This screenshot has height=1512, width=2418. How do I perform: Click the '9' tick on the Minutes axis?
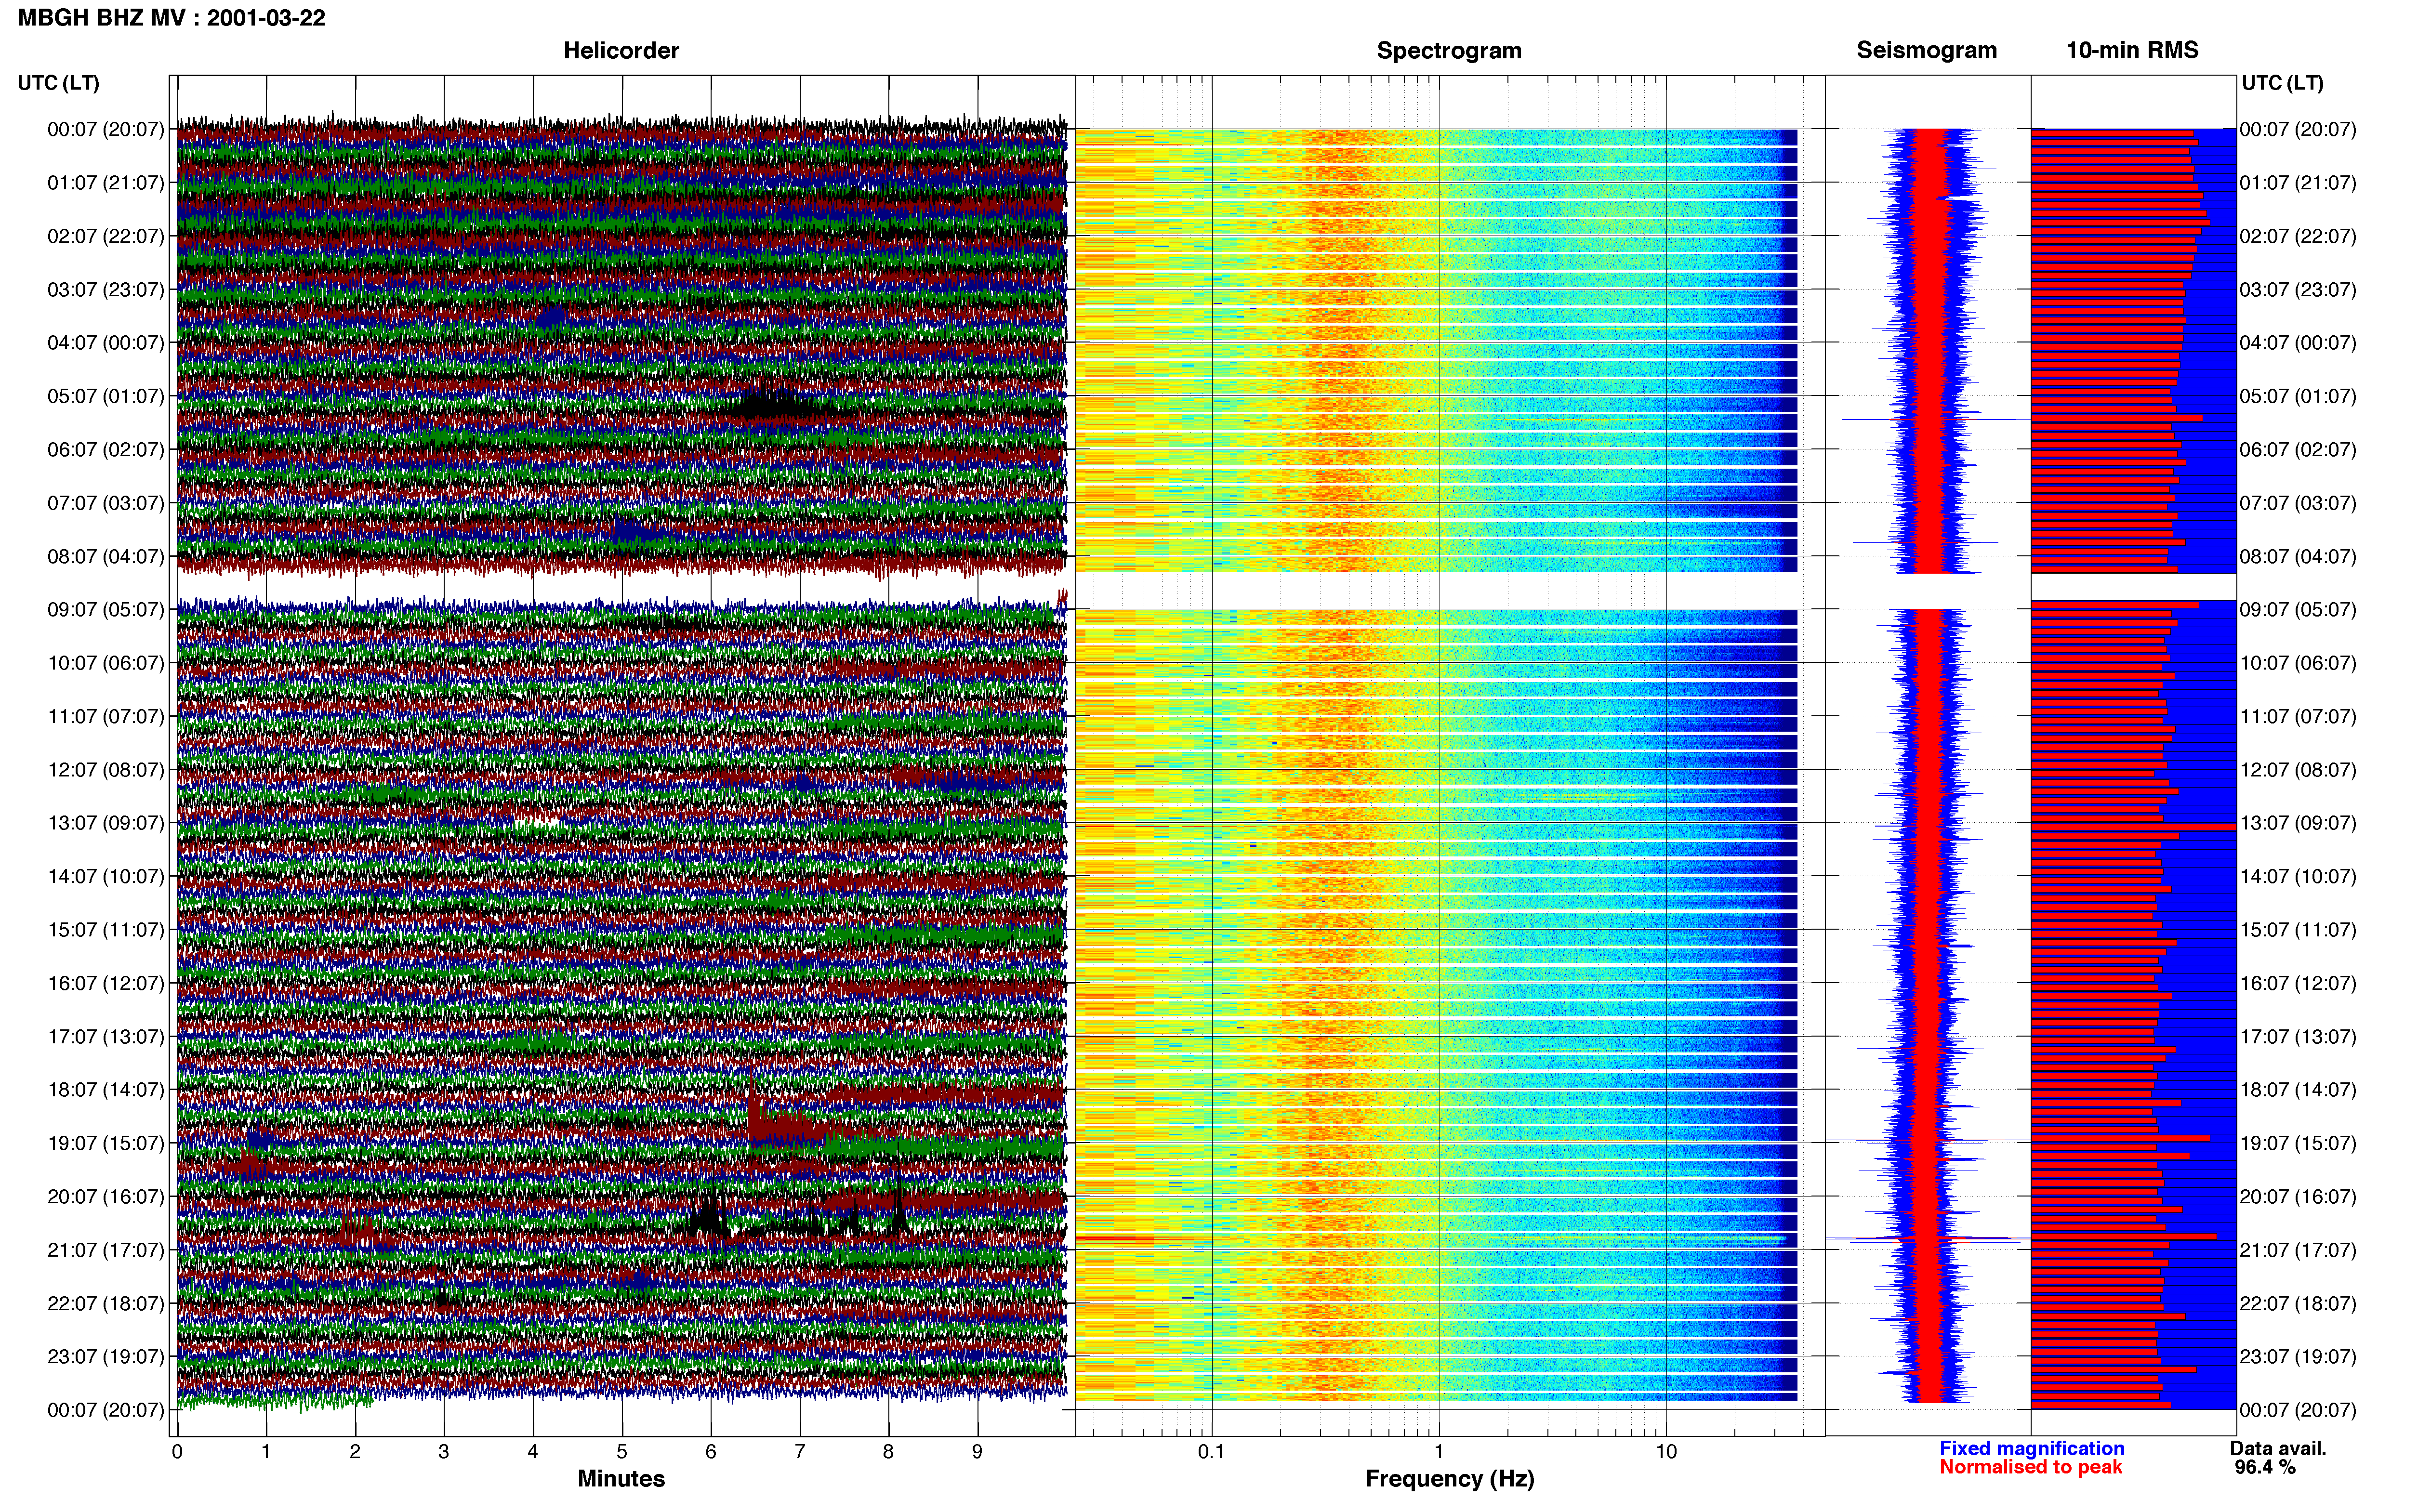978,1452
